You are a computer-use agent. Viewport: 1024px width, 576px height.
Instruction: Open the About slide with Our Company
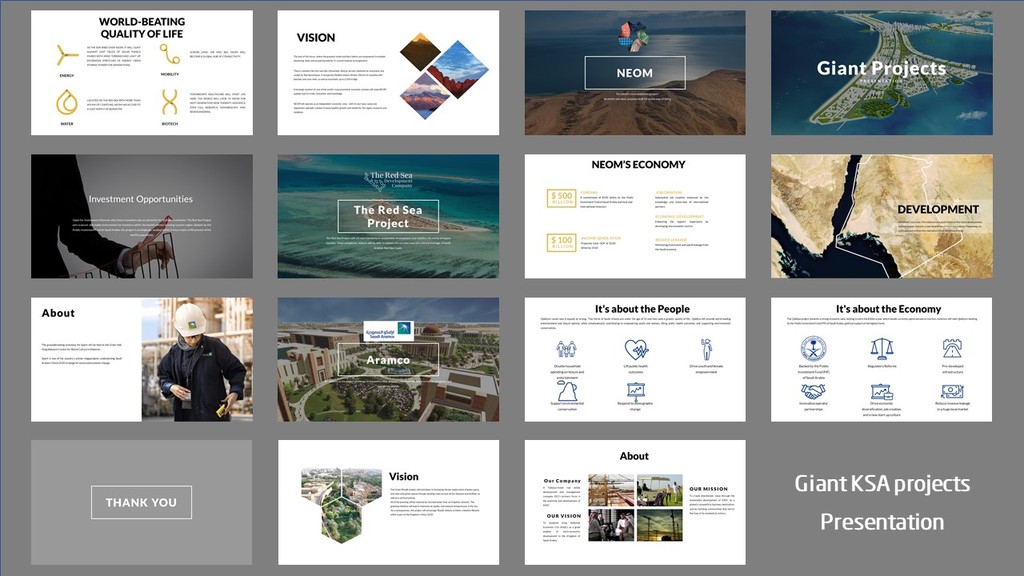click(635, 502)
